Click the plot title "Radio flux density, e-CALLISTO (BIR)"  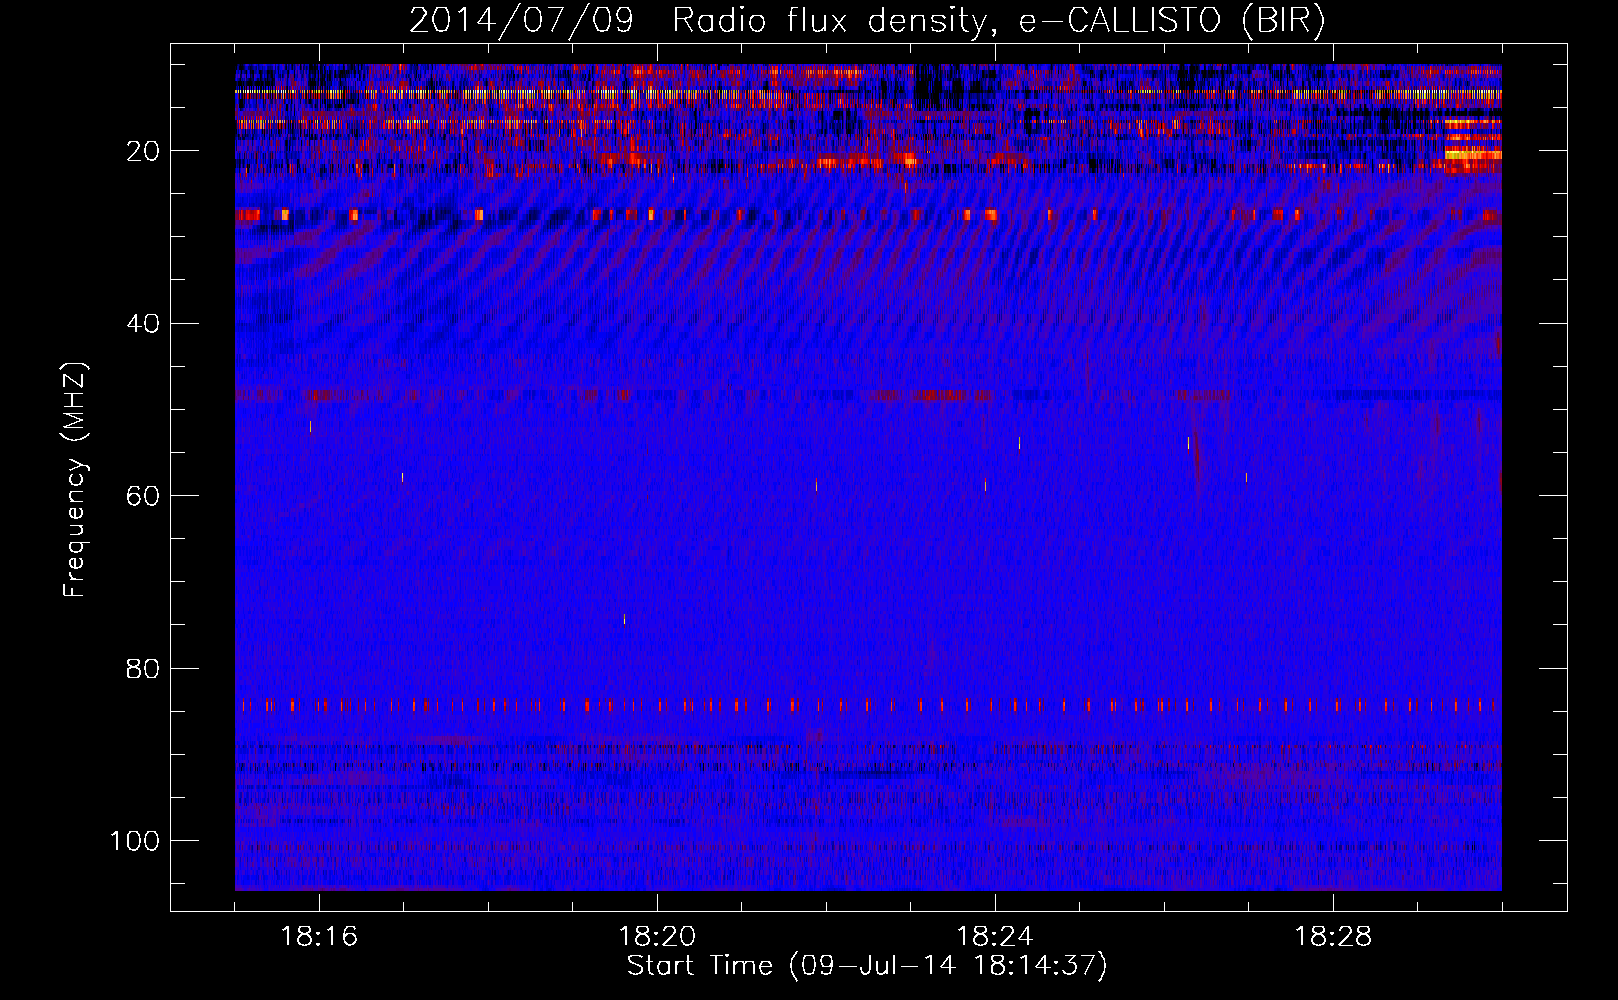998,20
